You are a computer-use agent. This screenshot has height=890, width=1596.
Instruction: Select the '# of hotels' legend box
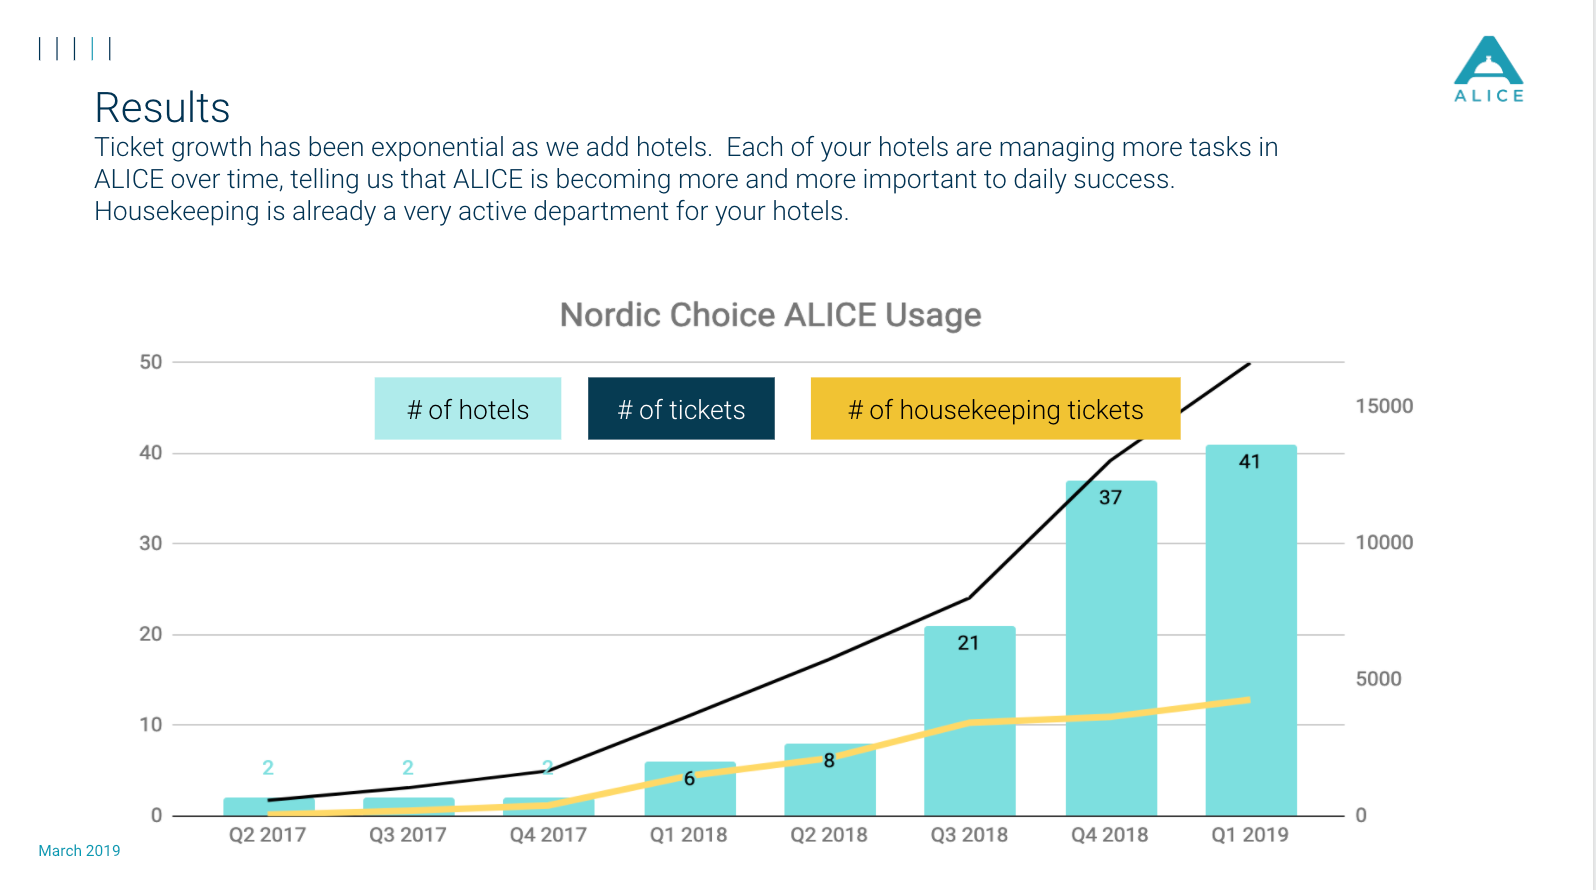click(x=467, y=409)
